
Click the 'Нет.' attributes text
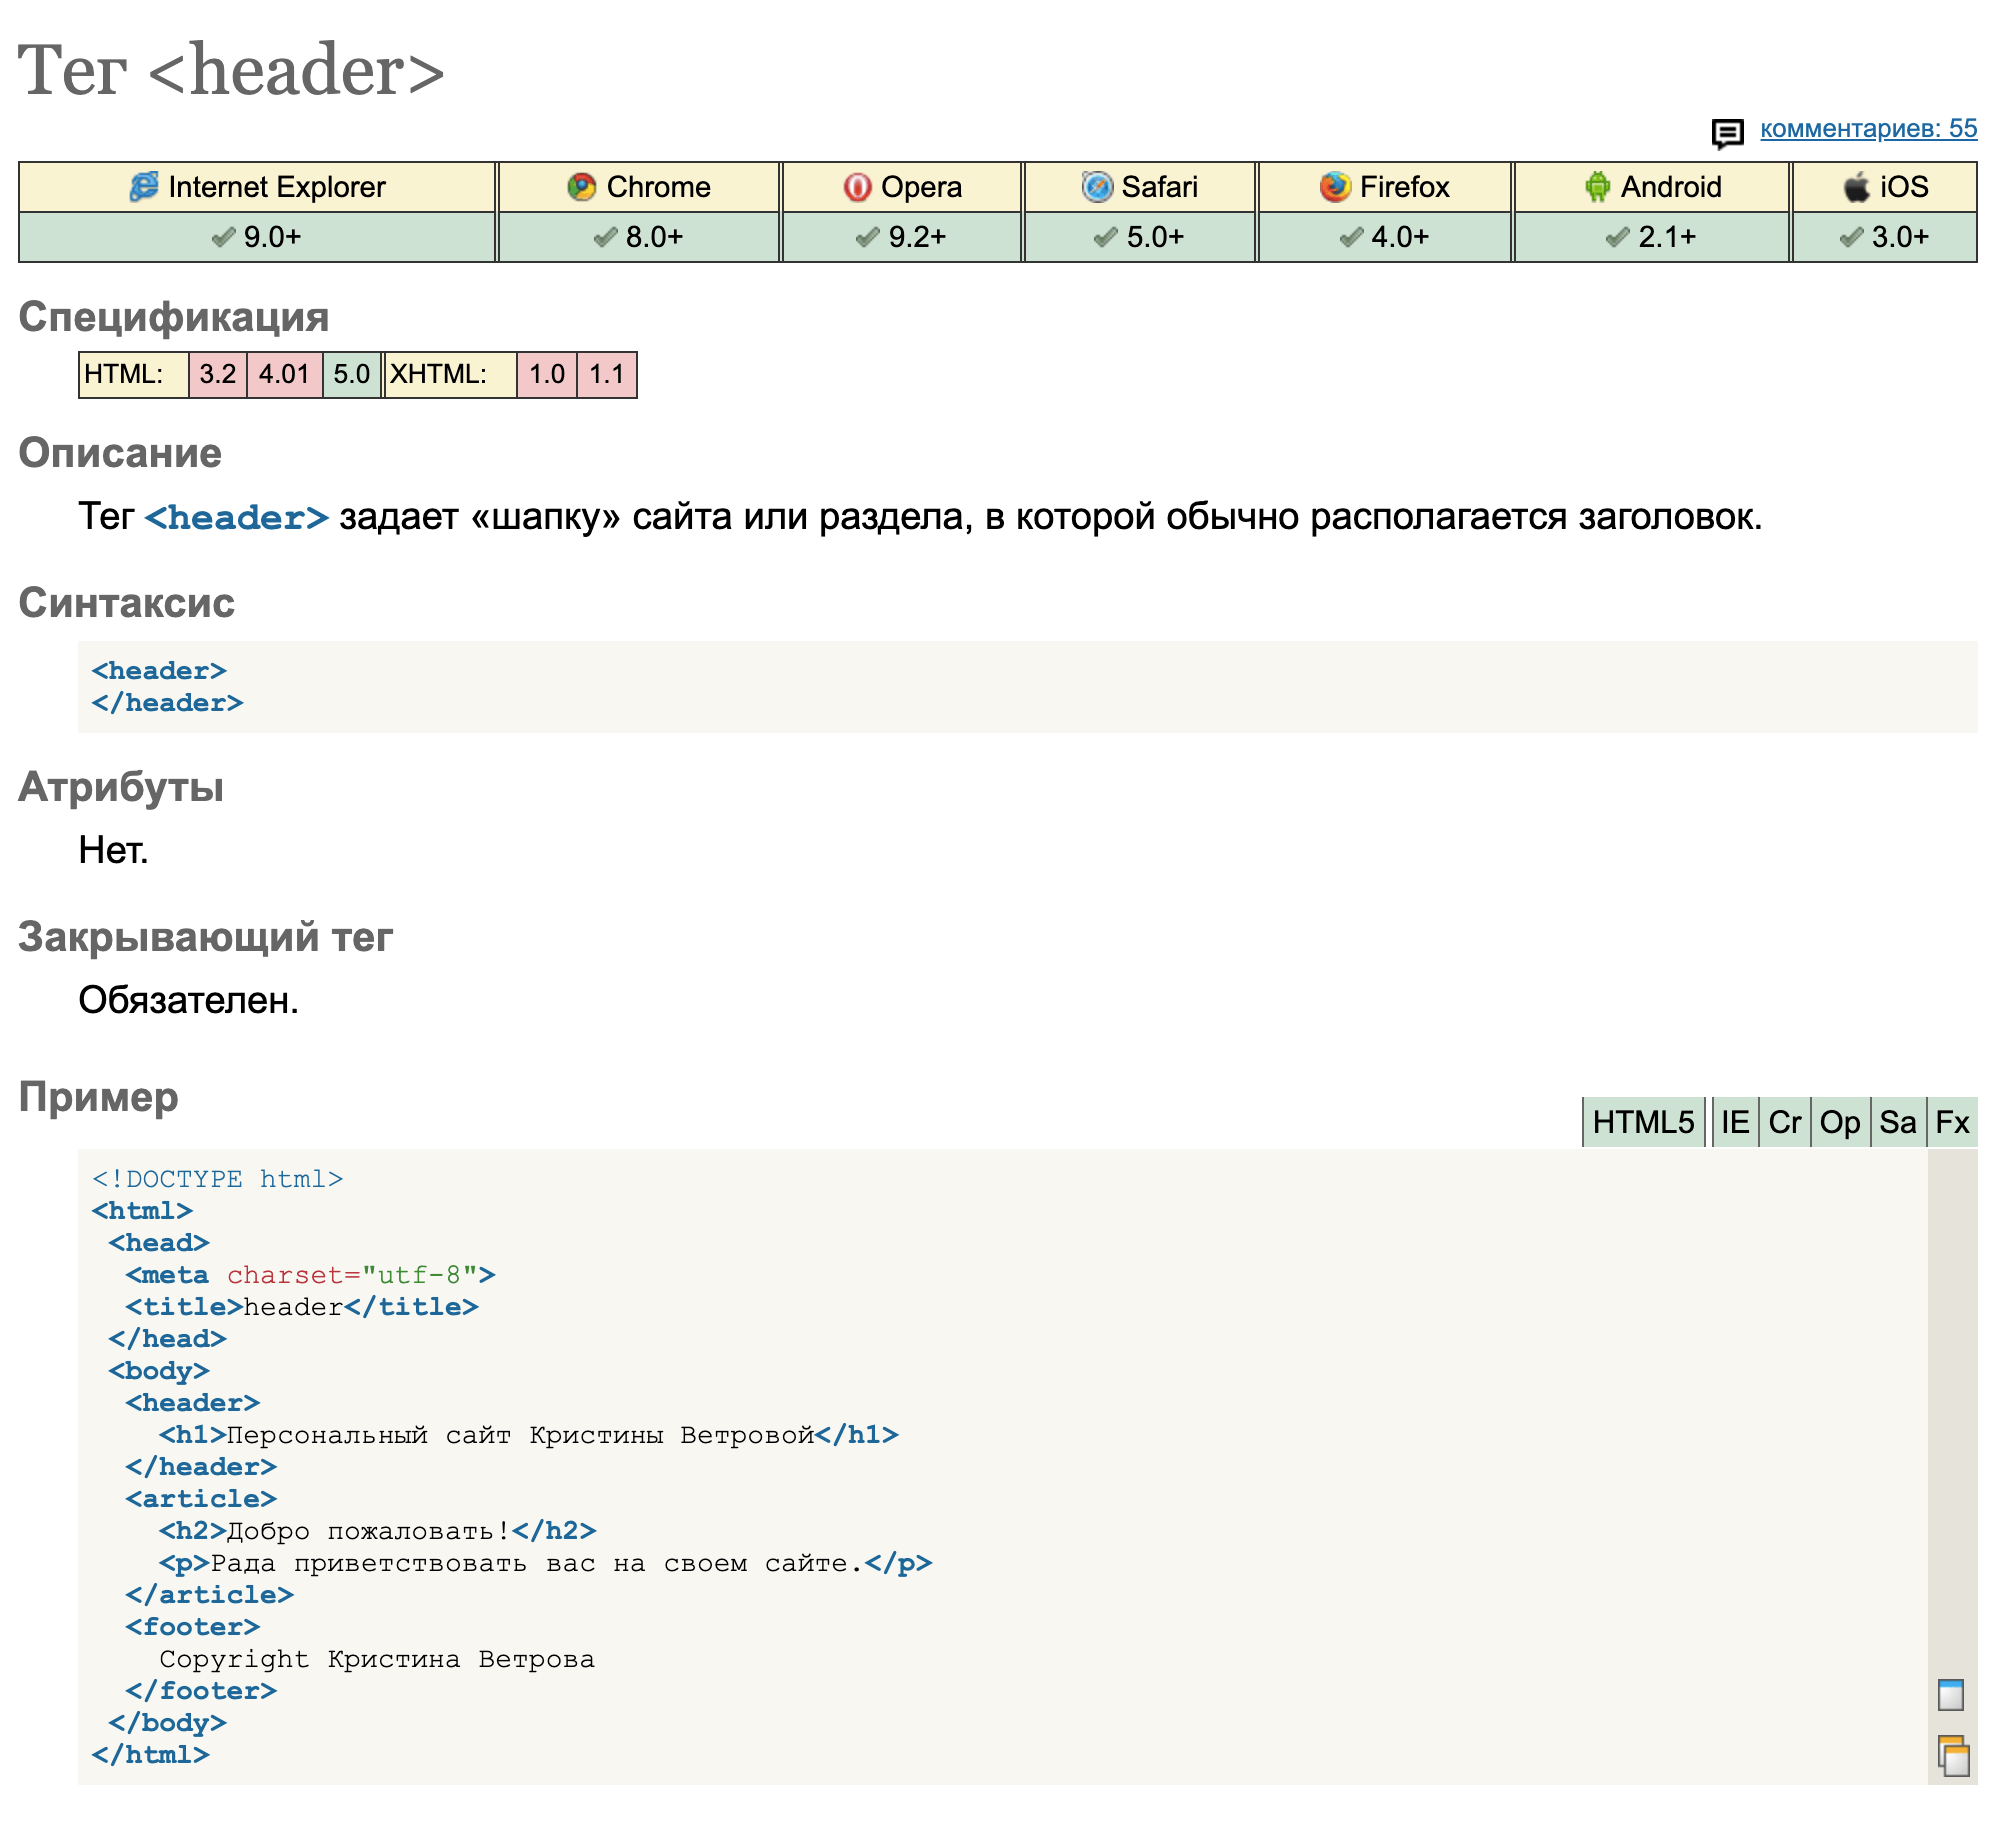click(113, 850)
